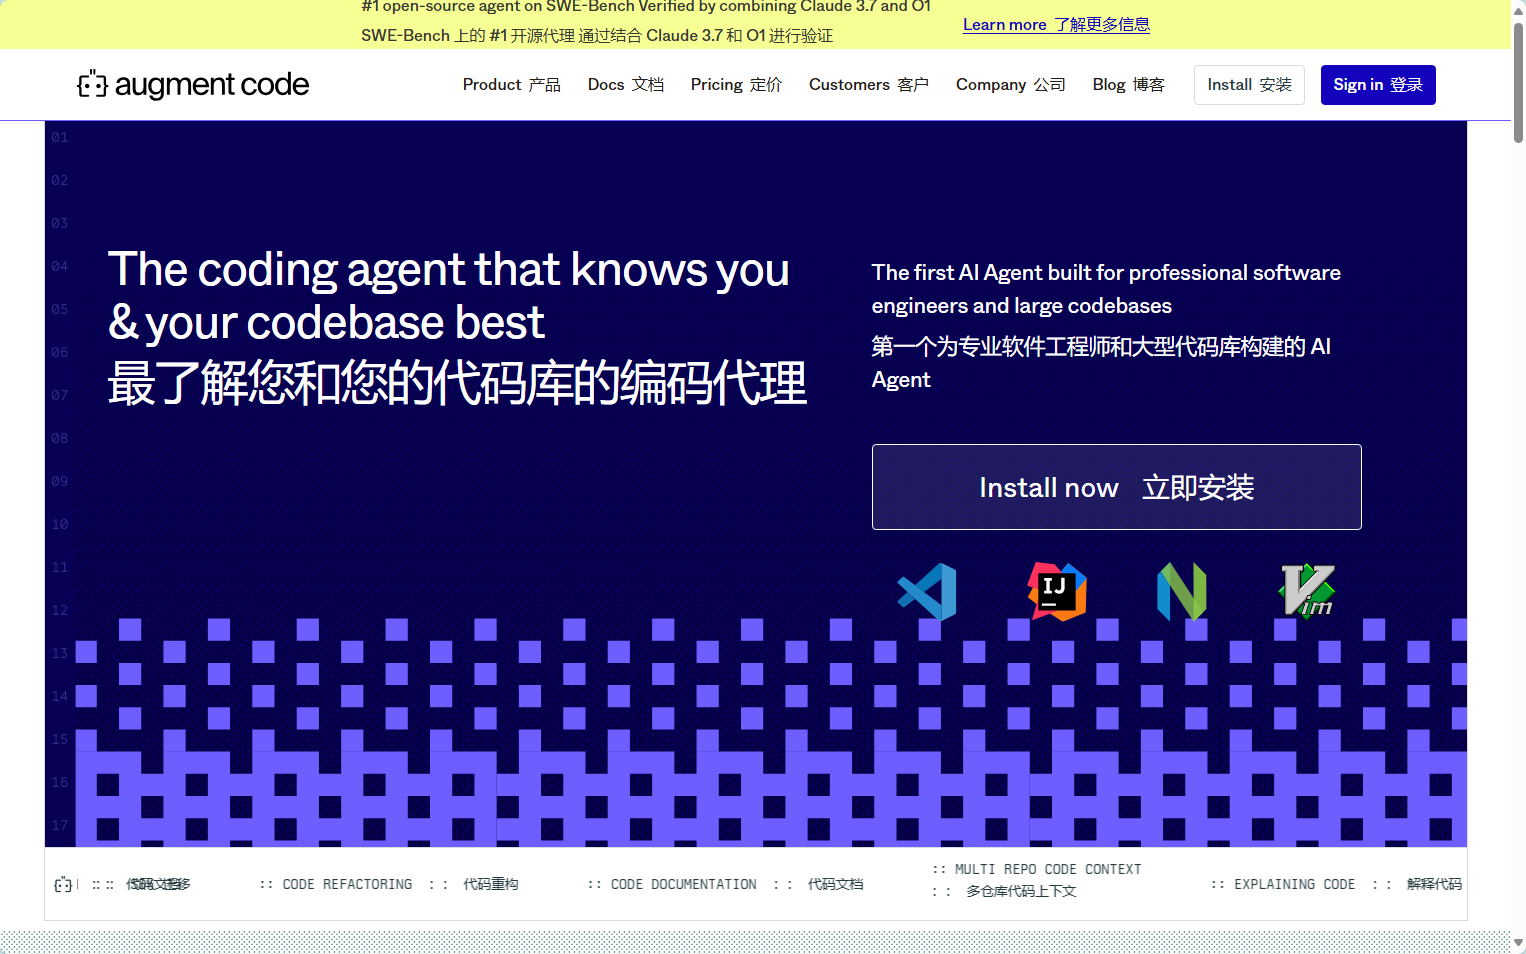Click the IntelliJ IJ icon
The image size is (1526, 954).
tap(1057, 592)
